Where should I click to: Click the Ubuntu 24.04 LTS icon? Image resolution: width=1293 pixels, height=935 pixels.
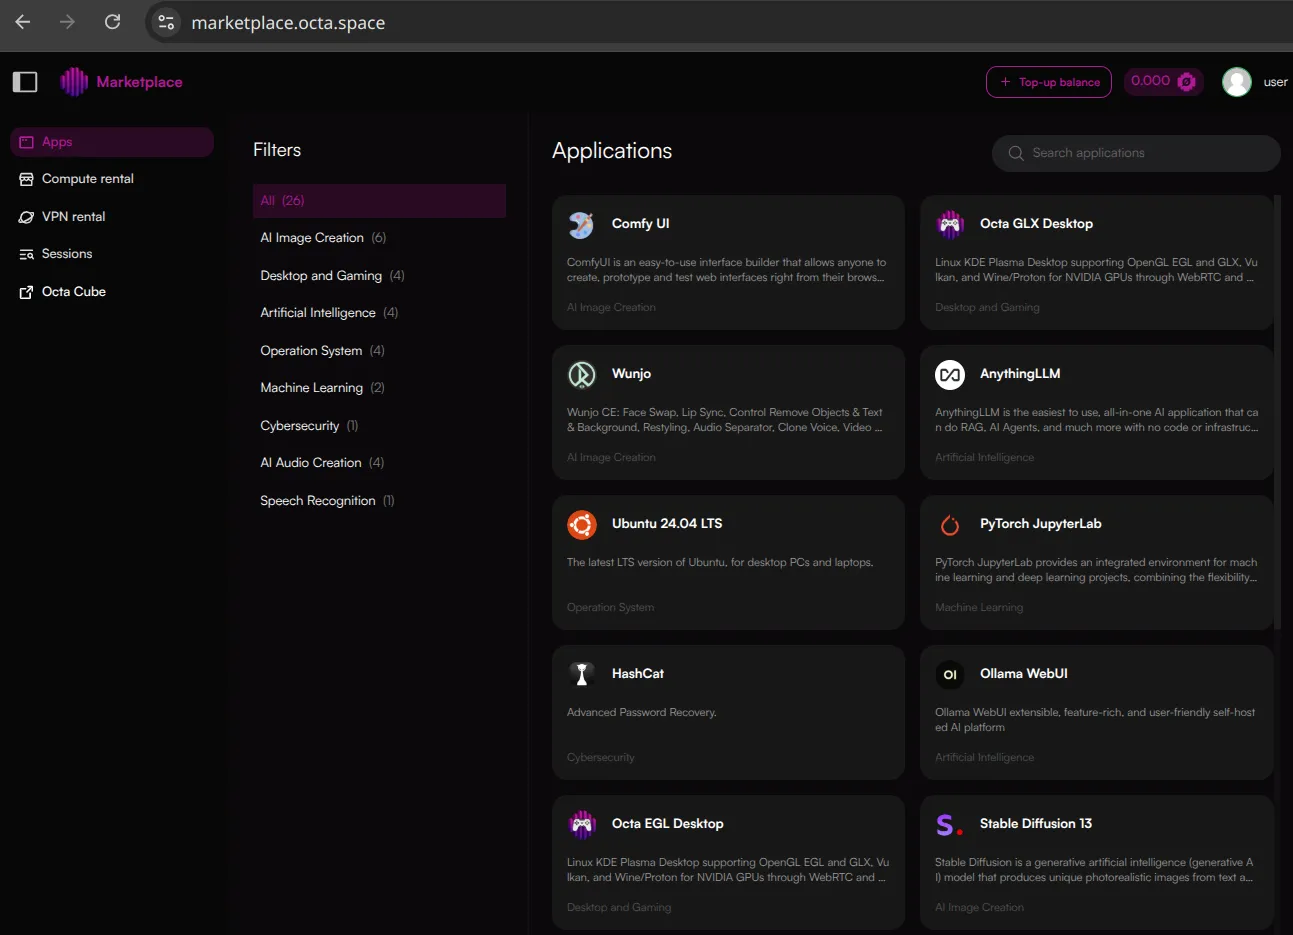[582, 524]
